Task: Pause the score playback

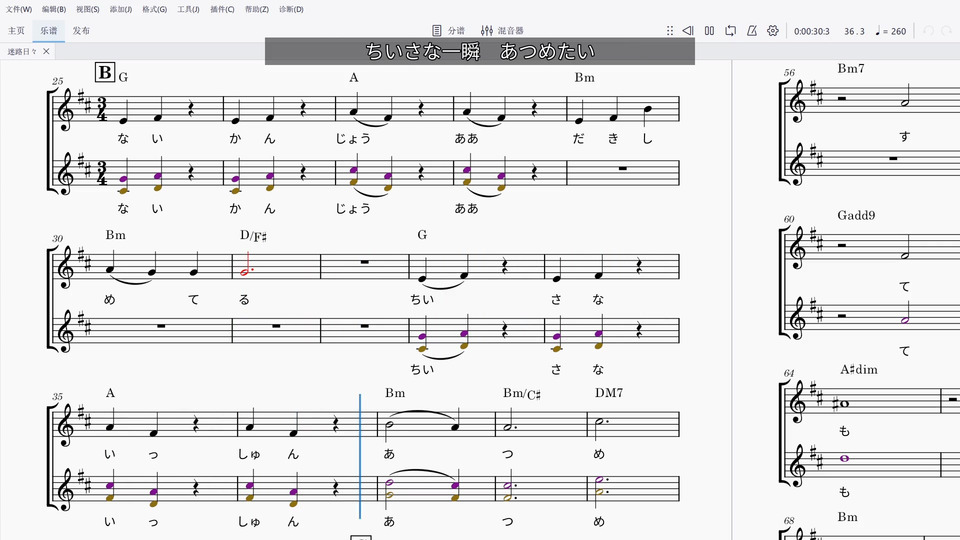Action: [x=709, y=31]
